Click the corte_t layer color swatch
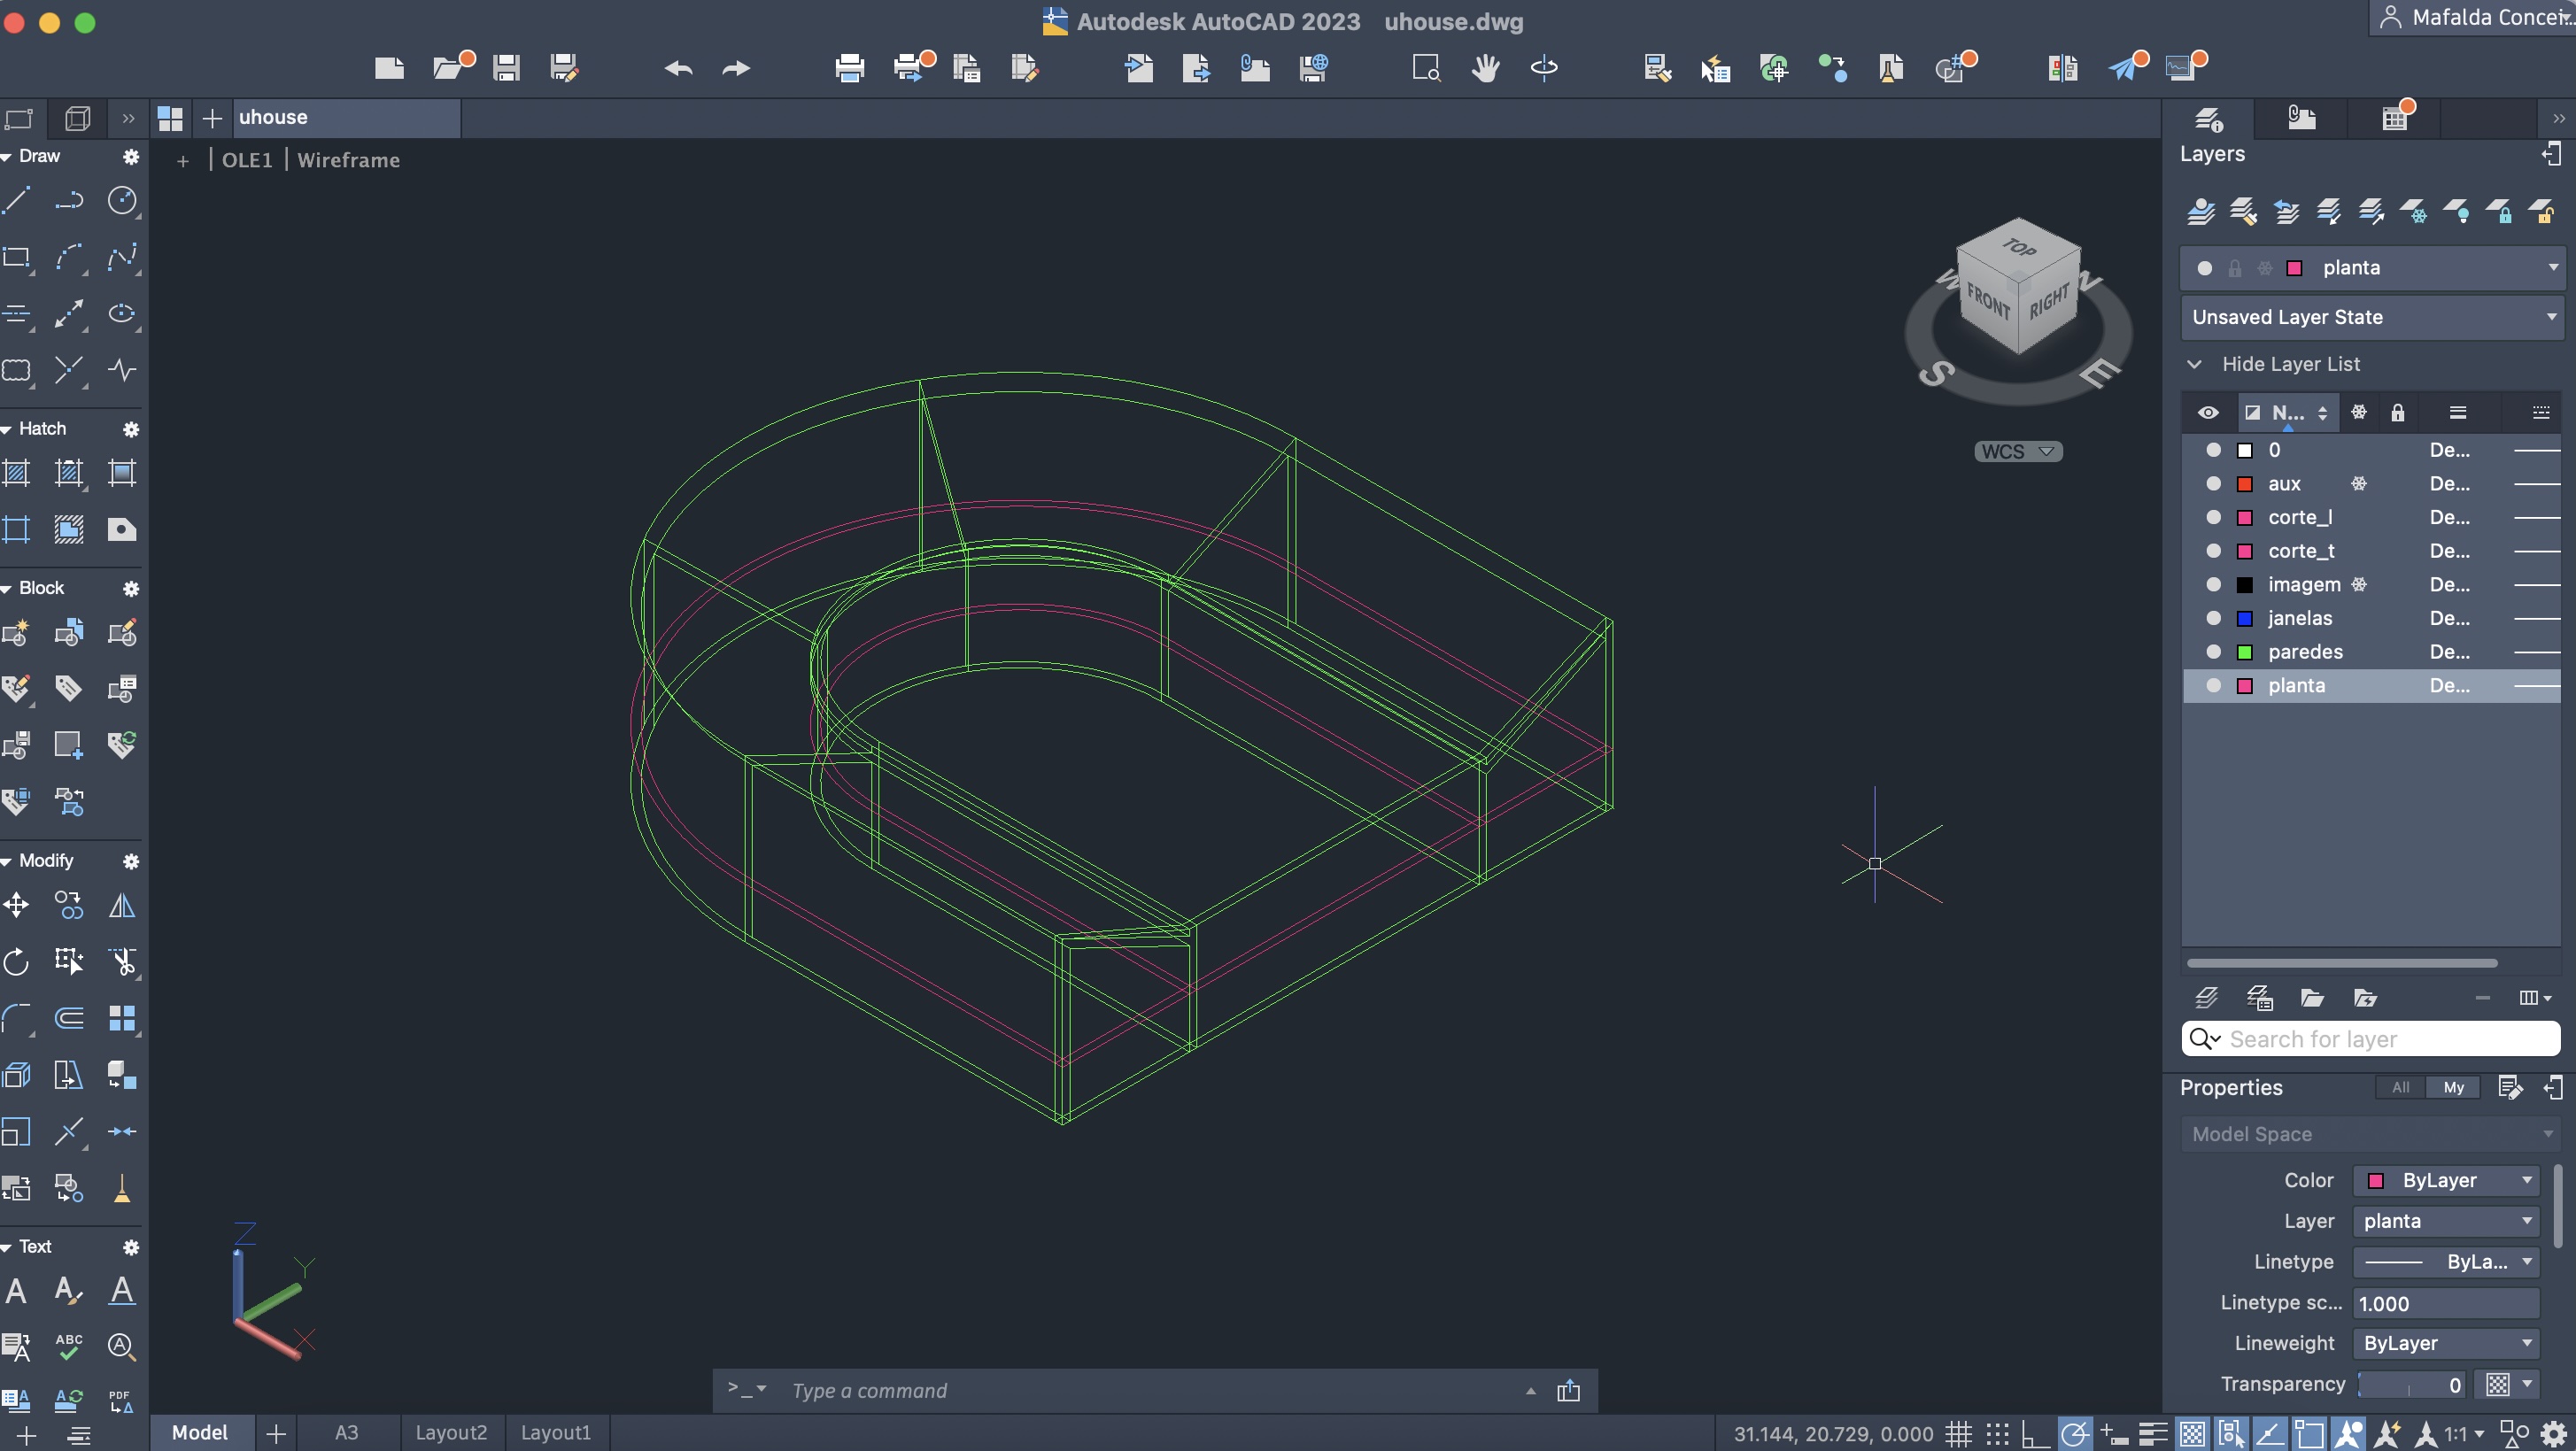Image resolution: width=2576 pixels, height=1451 pixels. (x=2244, y=551)
